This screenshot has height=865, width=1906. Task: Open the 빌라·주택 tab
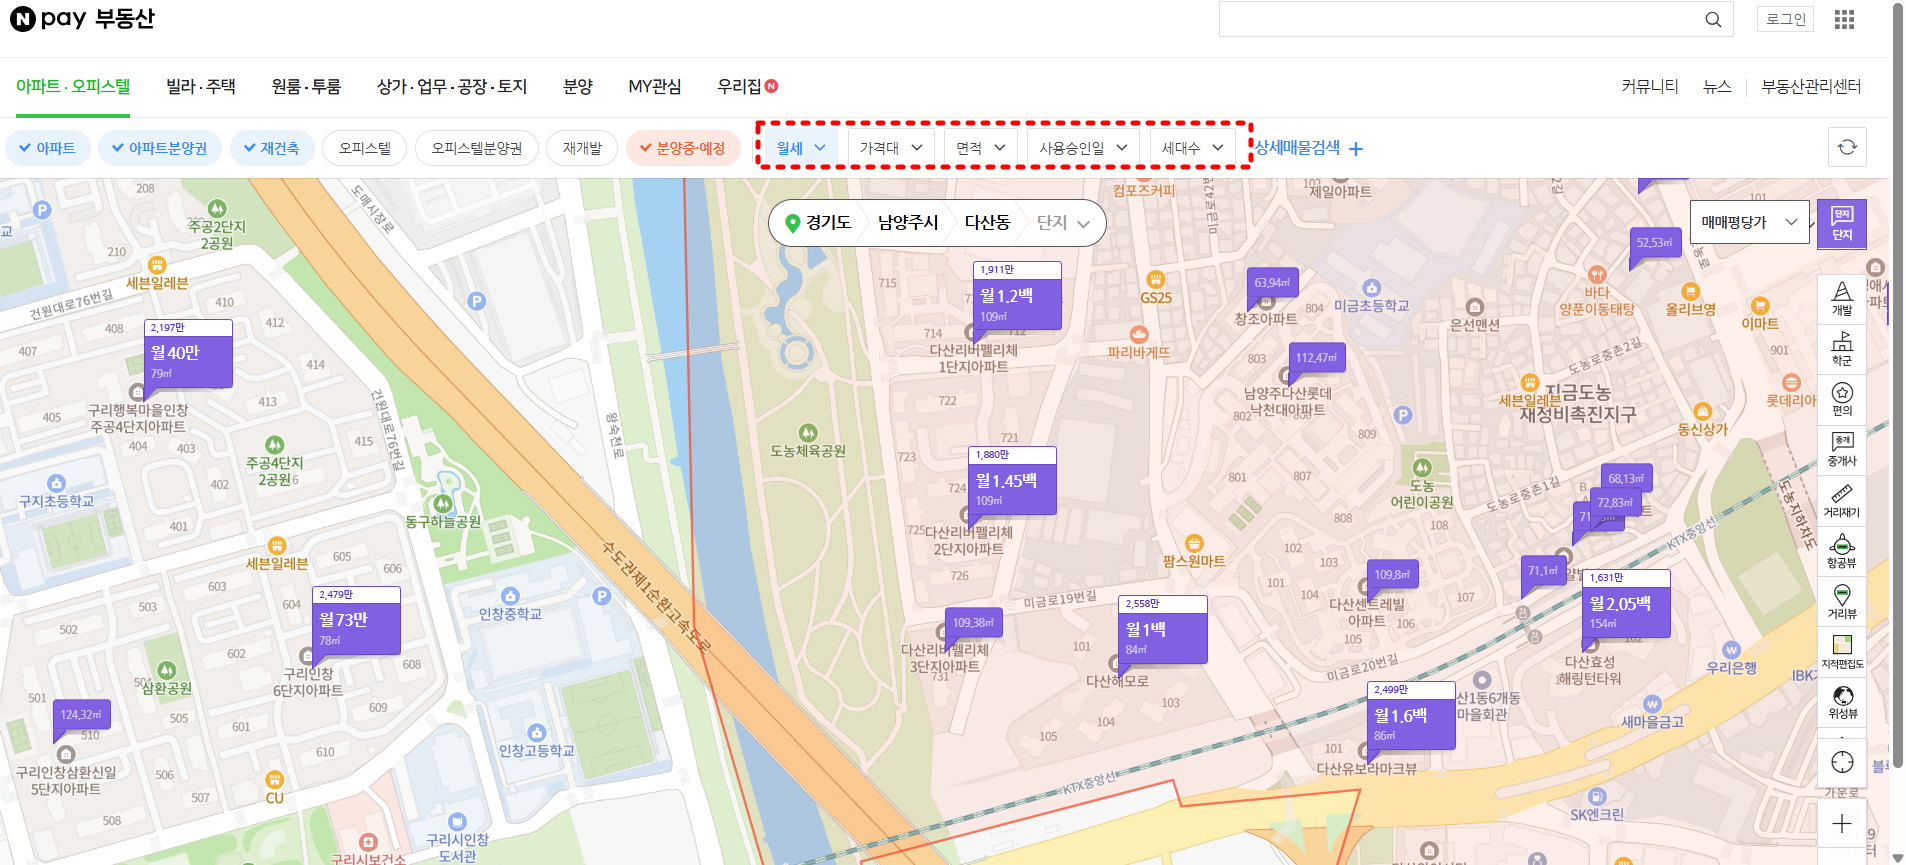point(201,87)
